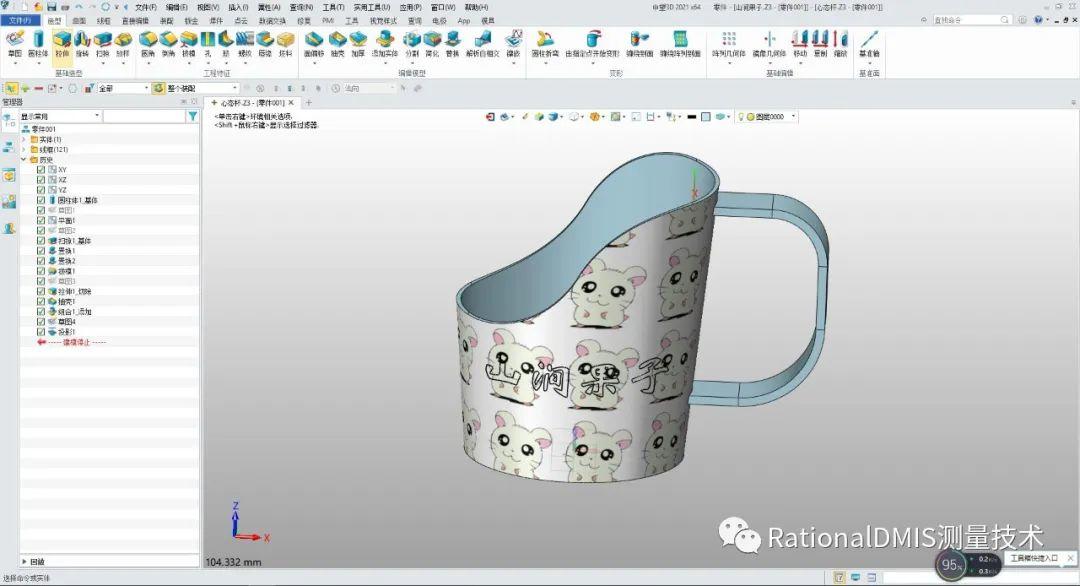
Task: Switch to the 钣金 ribbon tab
Action: click(x=191, y=21)
